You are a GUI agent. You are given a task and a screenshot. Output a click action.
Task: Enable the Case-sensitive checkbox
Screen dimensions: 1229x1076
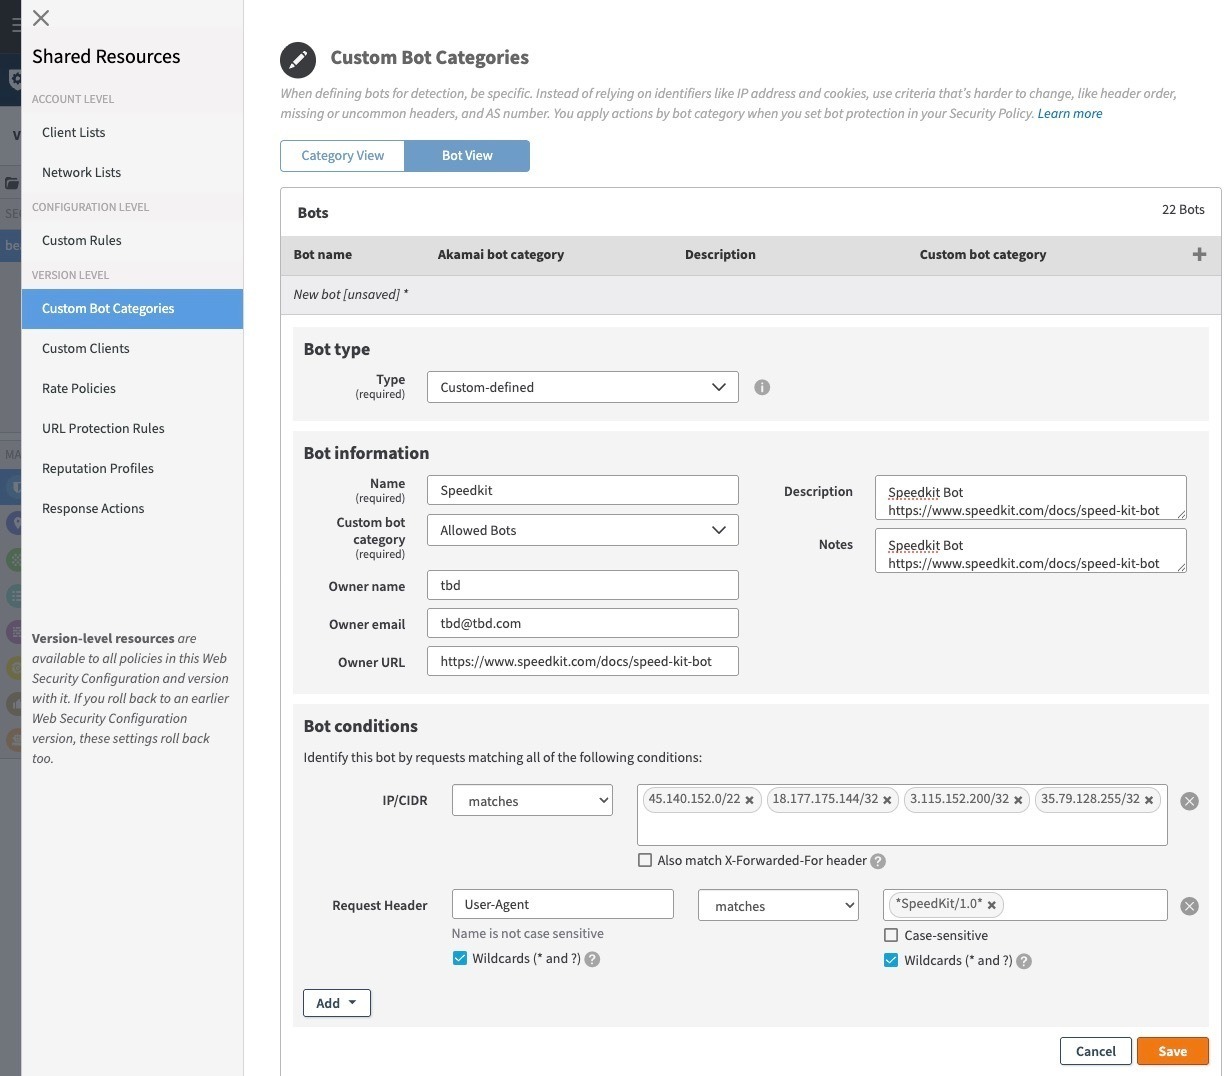pyautogui.click(x=891, y=935)
